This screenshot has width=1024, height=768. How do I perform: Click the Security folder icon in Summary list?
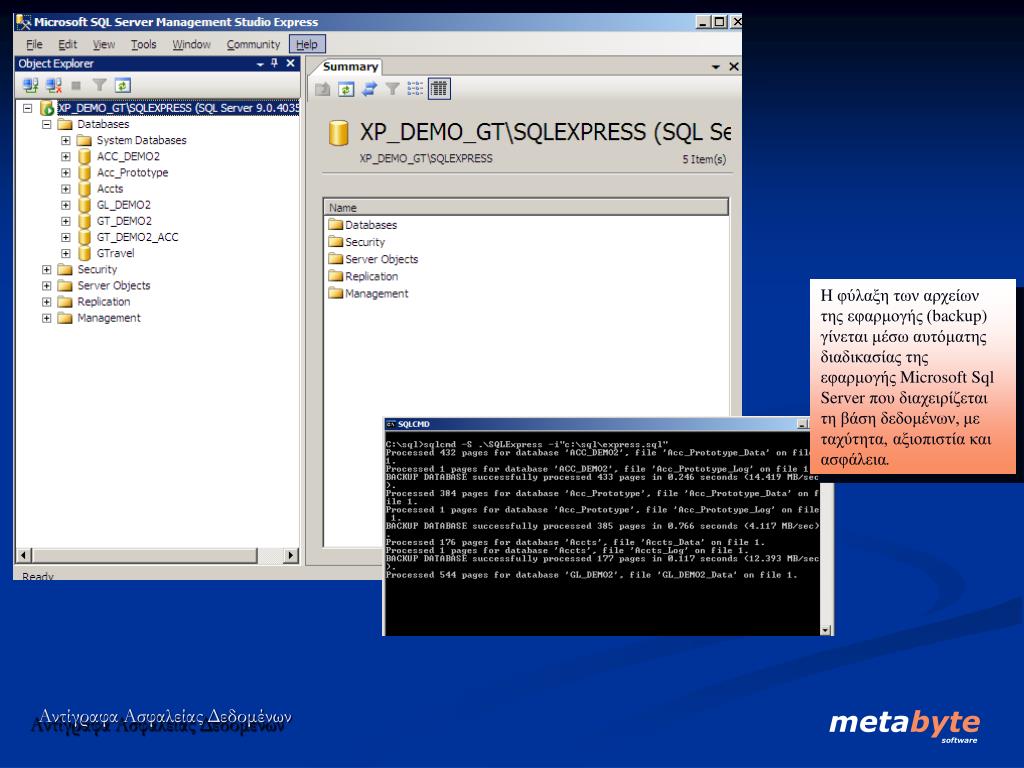(x=336, y=242)
